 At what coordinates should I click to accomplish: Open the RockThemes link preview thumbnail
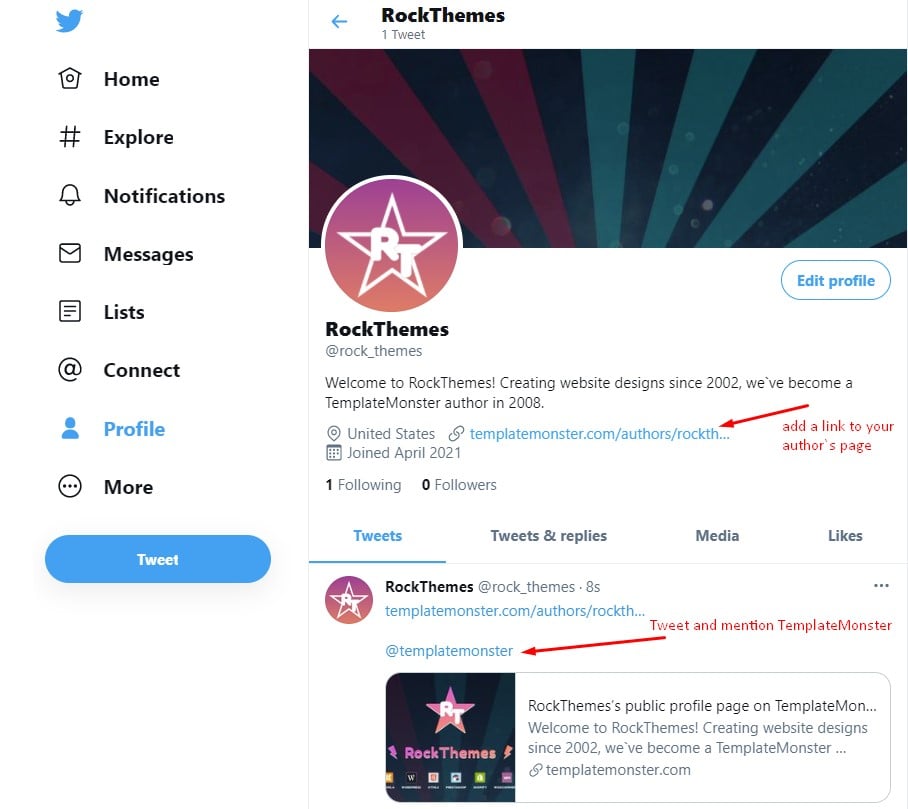(451, 737)
